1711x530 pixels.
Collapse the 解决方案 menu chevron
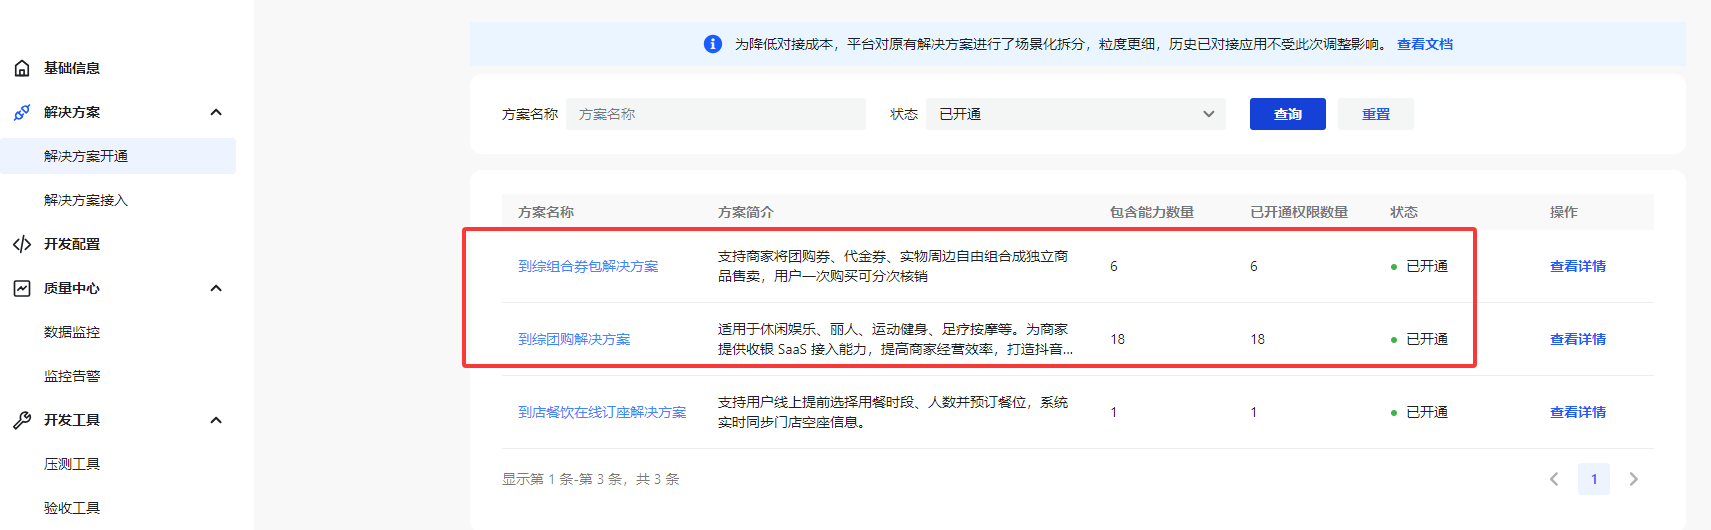216,112
